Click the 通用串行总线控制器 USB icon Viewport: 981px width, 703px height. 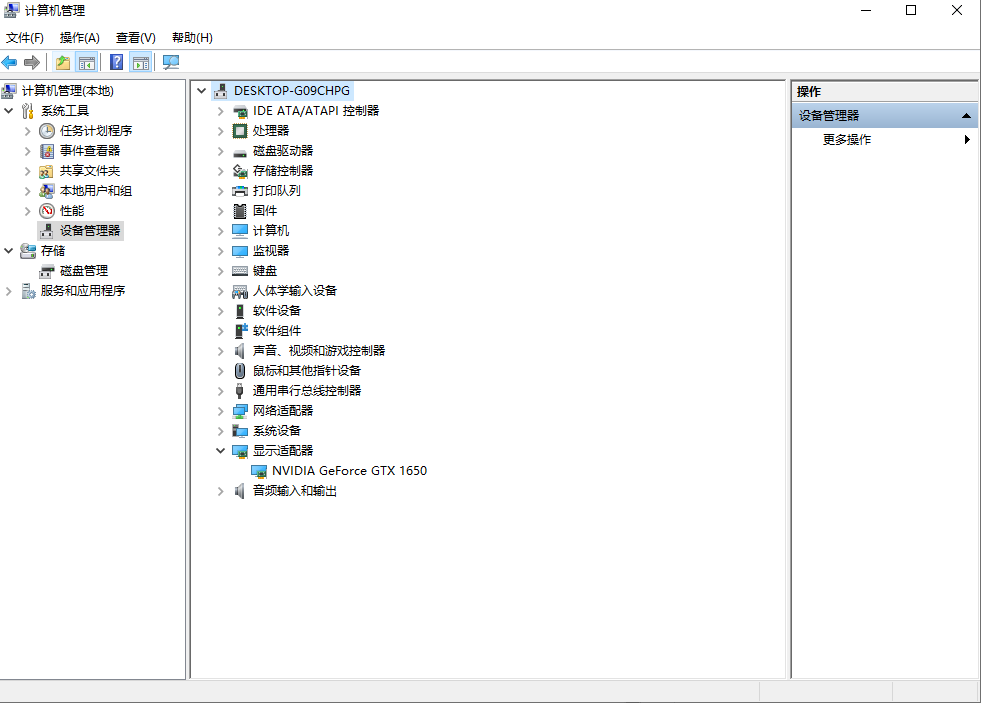[x=239, y=391]
